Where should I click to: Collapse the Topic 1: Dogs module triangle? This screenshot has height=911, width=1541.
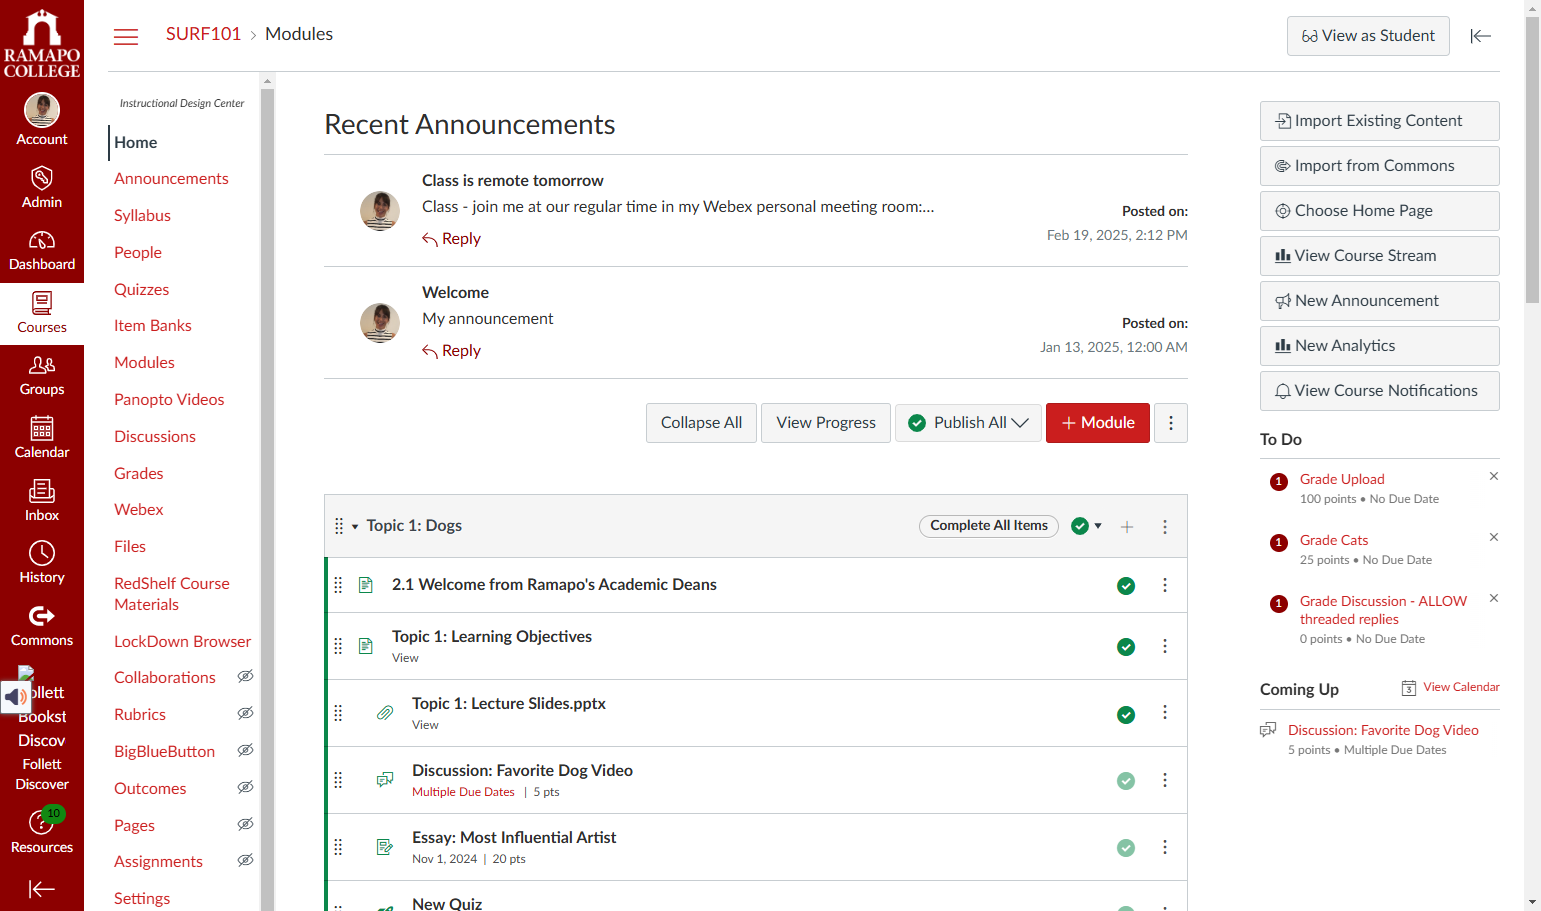tap(355, 527)
